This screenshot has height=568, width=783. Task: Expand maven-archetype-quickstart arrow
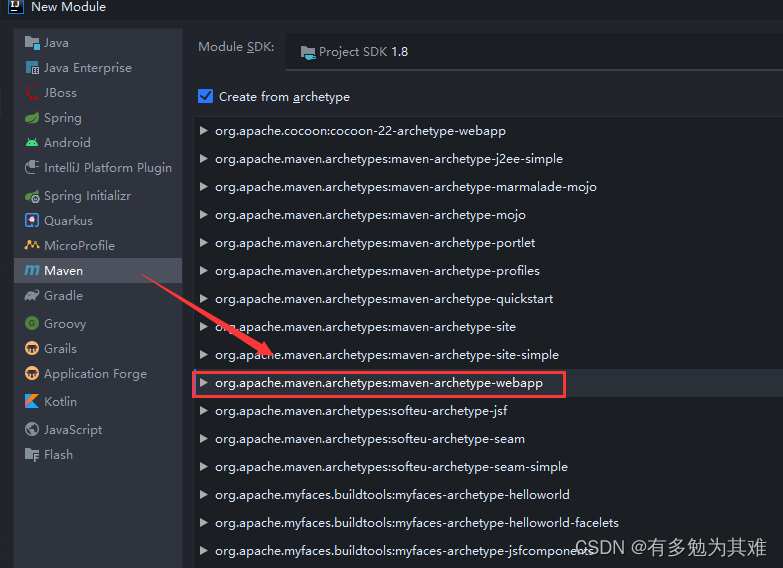204,299
